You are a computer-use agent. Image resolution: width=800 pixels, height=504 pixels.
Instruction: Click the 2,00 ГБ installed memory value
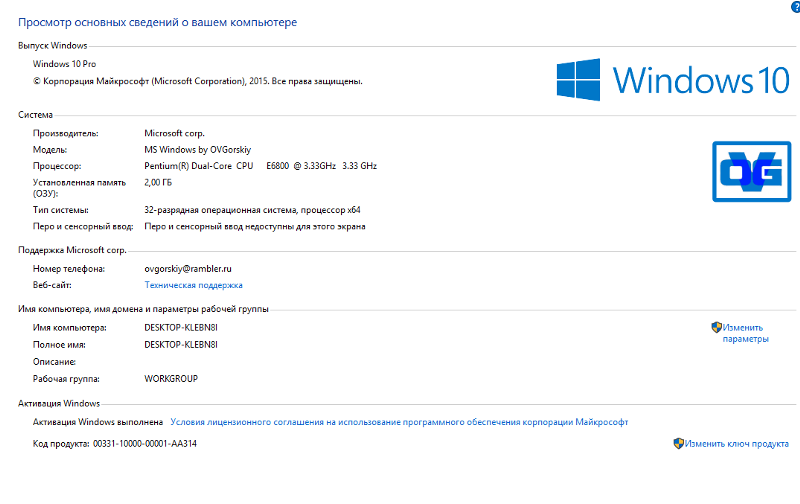(158, 182)
